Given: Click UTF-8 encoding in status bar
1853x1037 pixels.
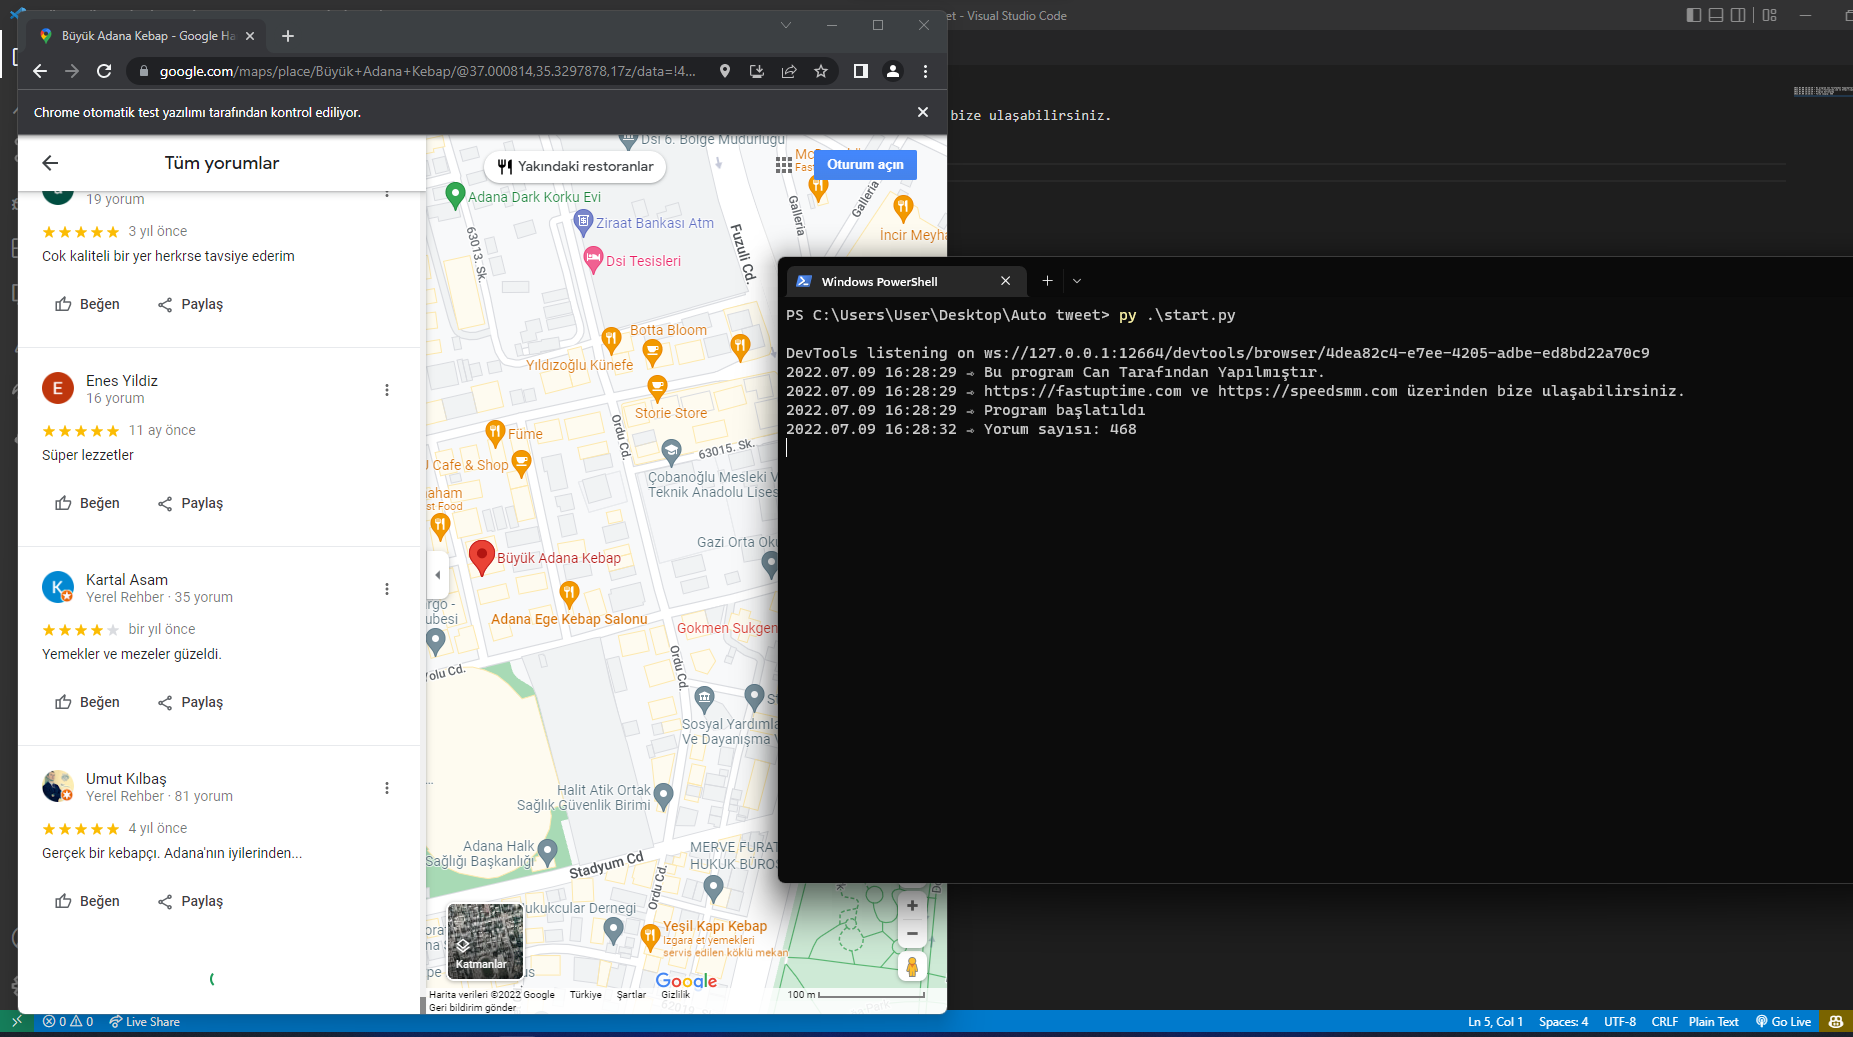Looking at the screenshot, I should (1620, 1022).
